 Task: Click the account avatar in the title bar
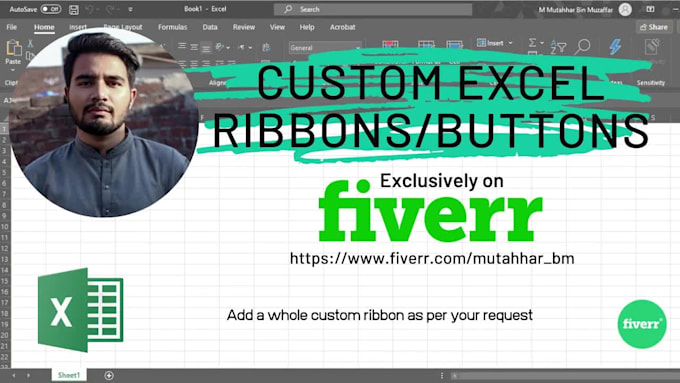[x=625, y=9]
